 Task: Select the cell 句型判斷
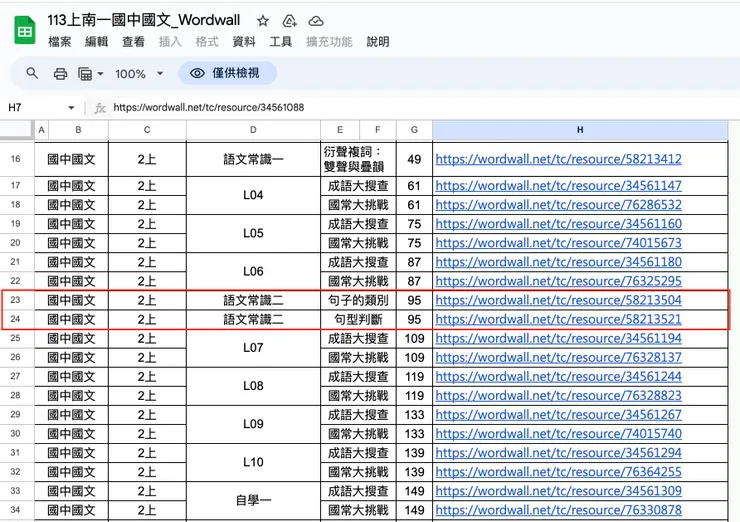pos(358,320)
